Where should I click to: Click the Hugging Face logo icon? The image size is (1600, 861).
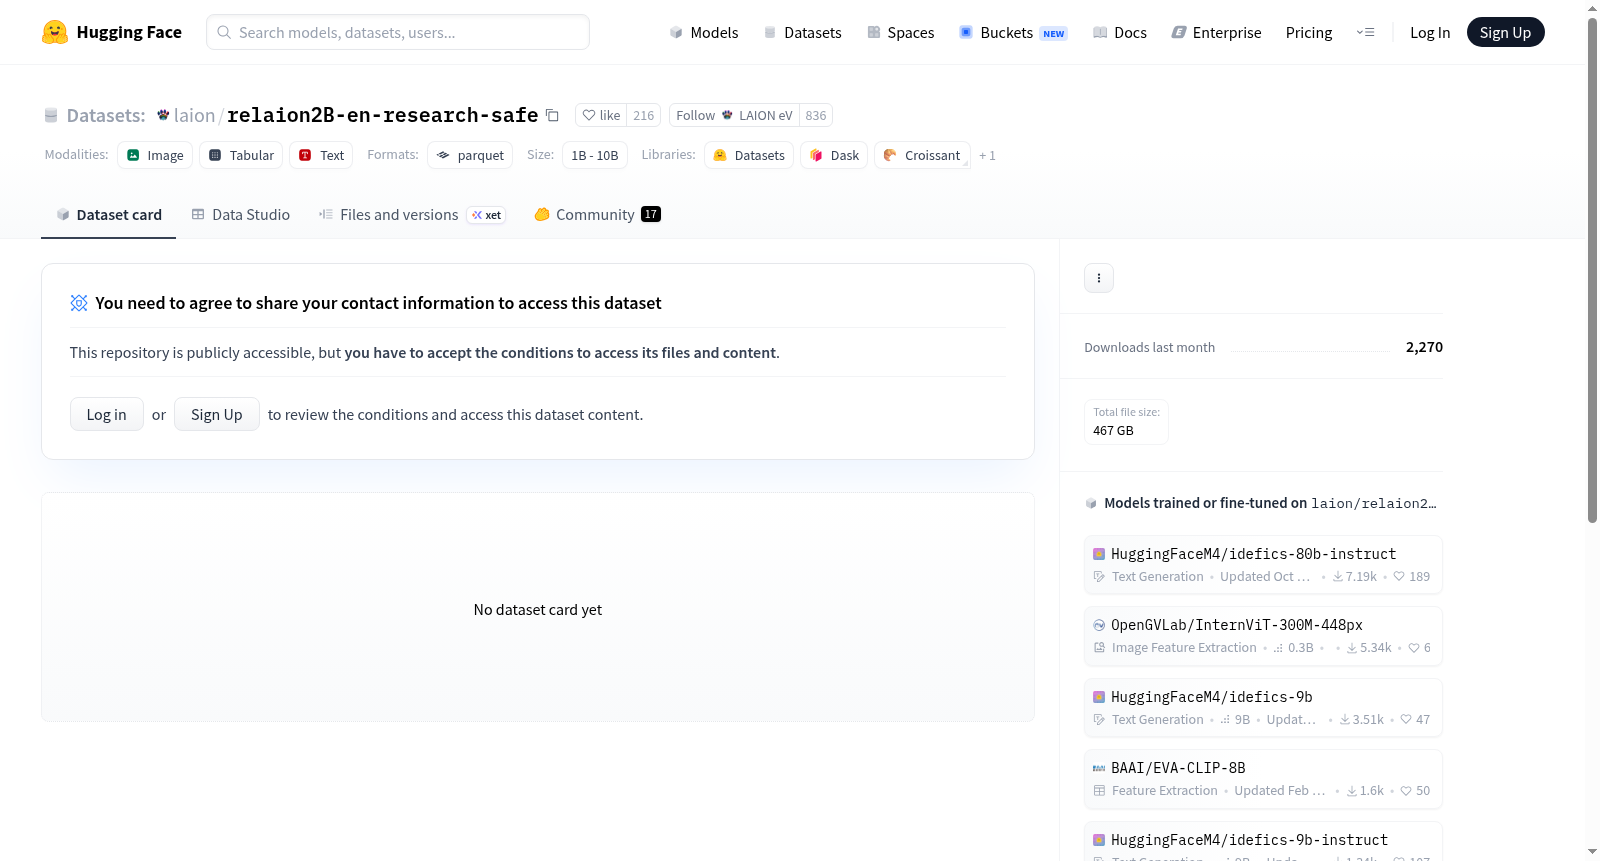(55, 32)
